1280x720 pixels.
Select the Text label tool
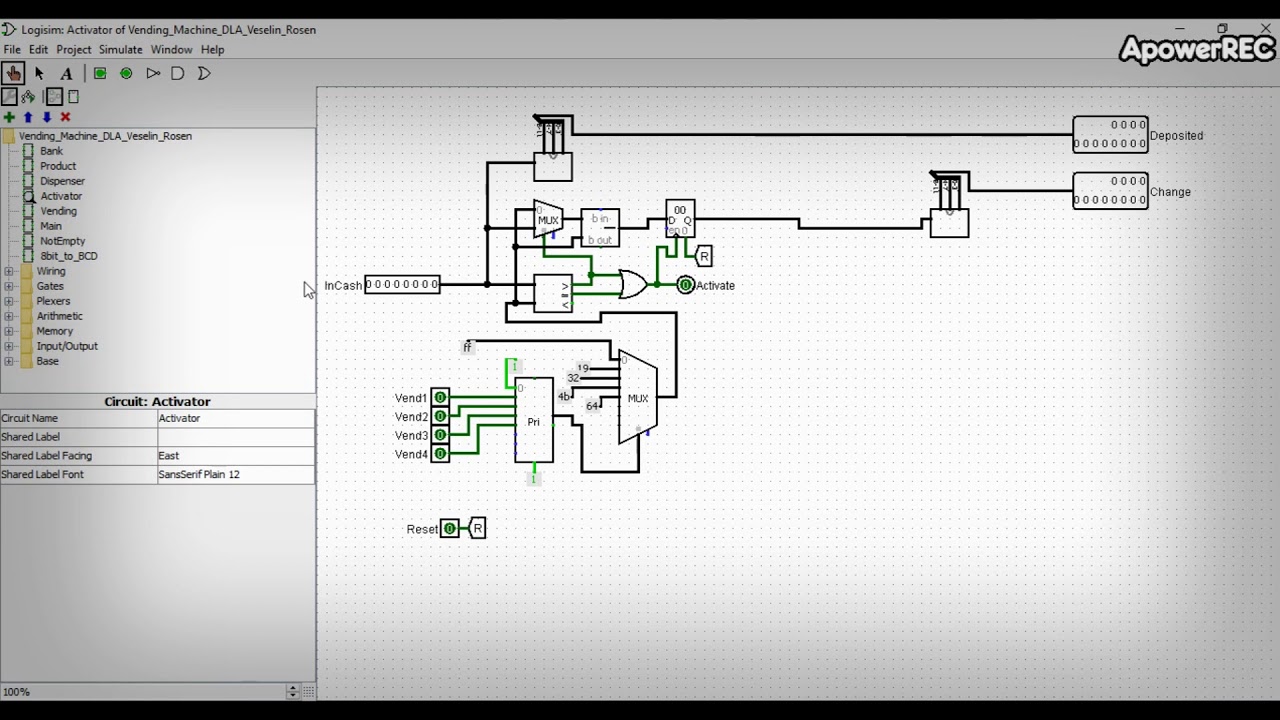click(x=66, y=73)
